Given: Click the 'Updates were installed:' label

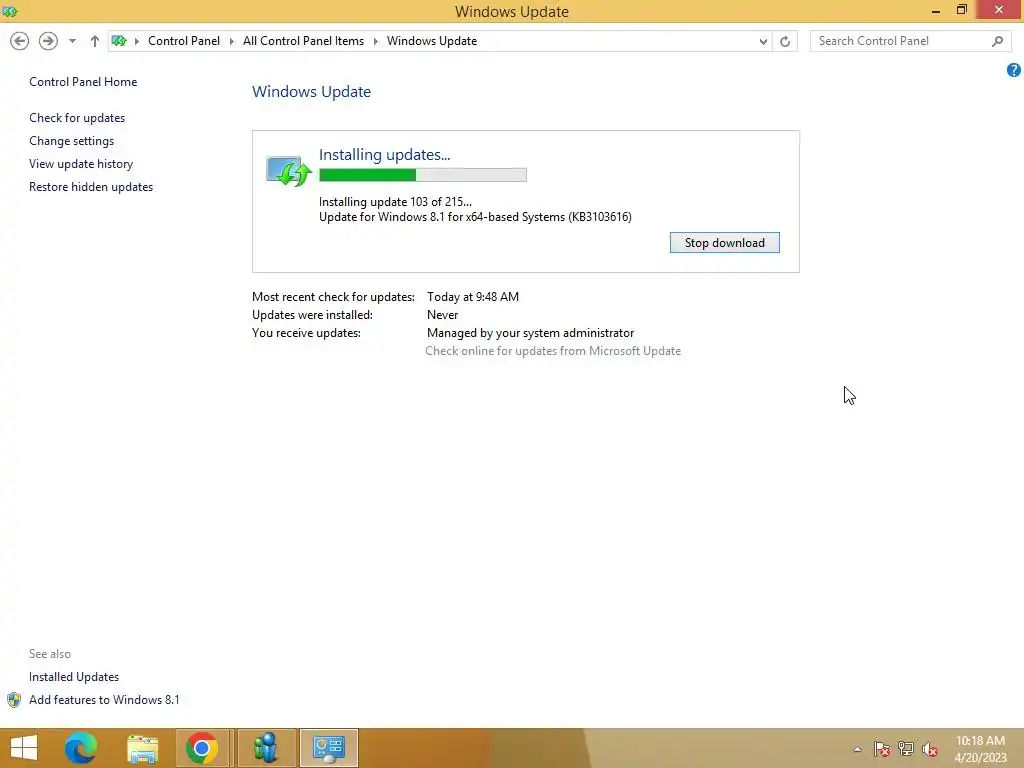Looking at the screenshot, I should (x=312, y=315).
